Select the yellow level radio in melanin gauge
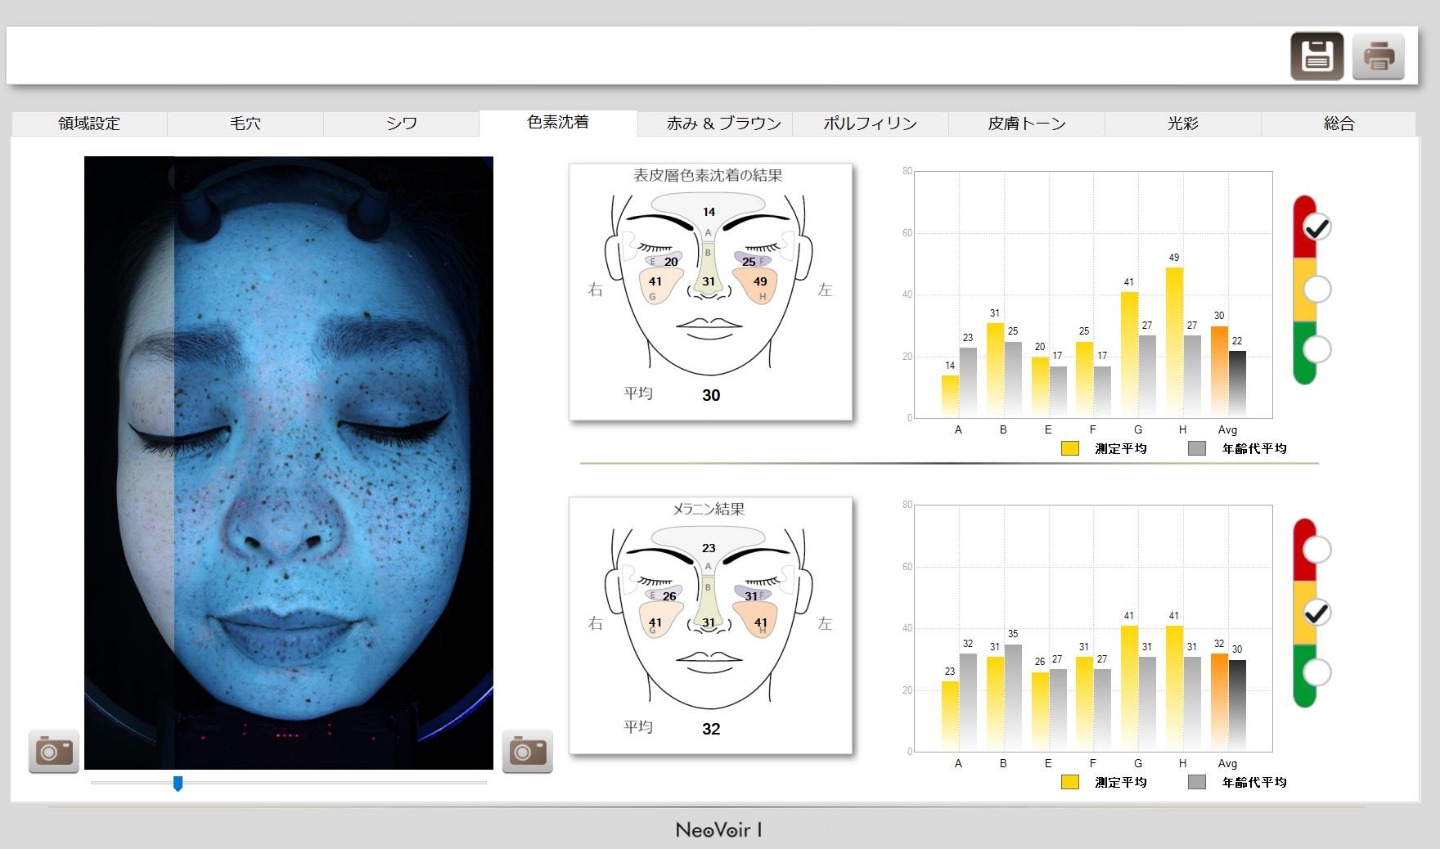Screen dimensions: 1440x849 point(1317,612)
